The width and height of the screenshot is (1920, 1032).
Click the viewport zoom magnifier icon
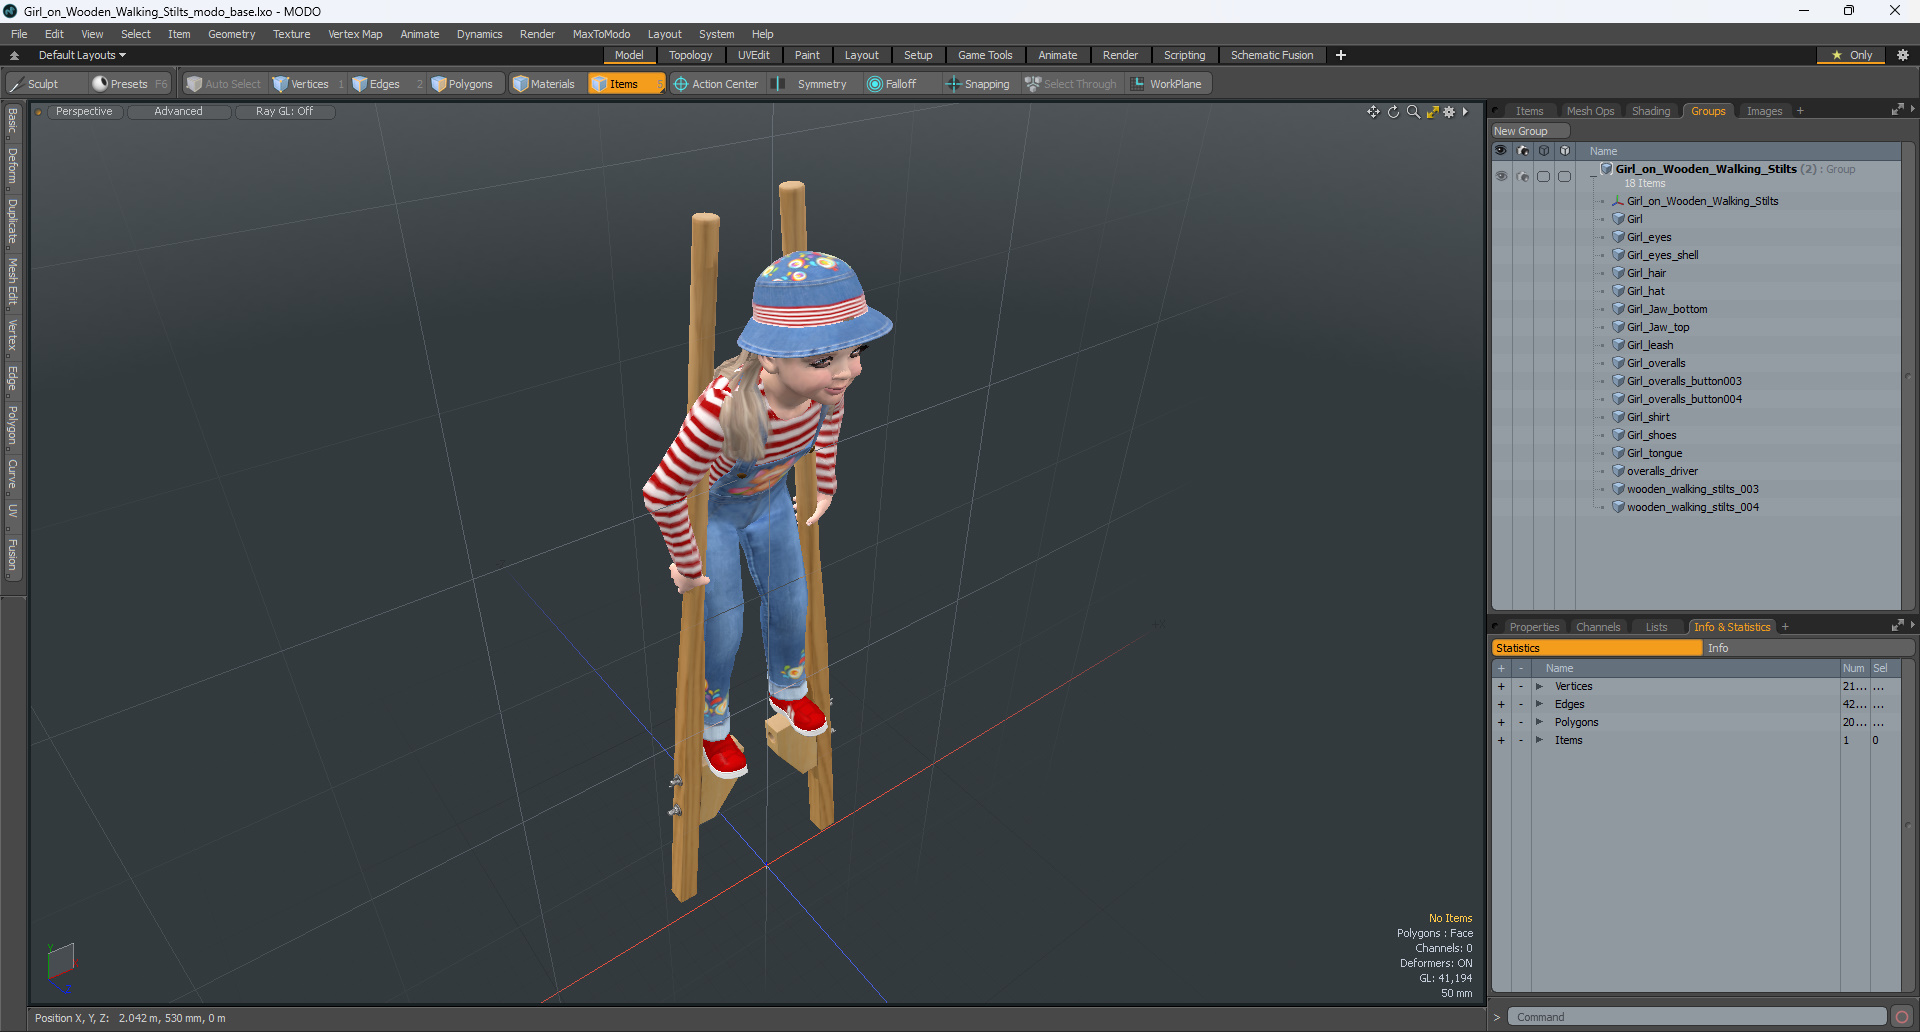pyautogui.click(x=1413, y=112)
